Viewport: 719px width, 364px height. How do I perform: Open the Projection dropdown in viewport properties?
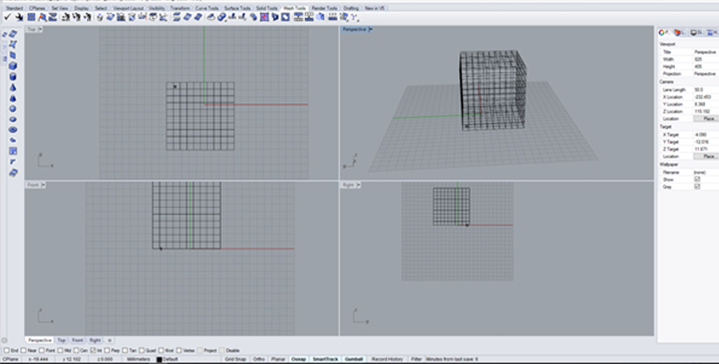tap(705, 74)
